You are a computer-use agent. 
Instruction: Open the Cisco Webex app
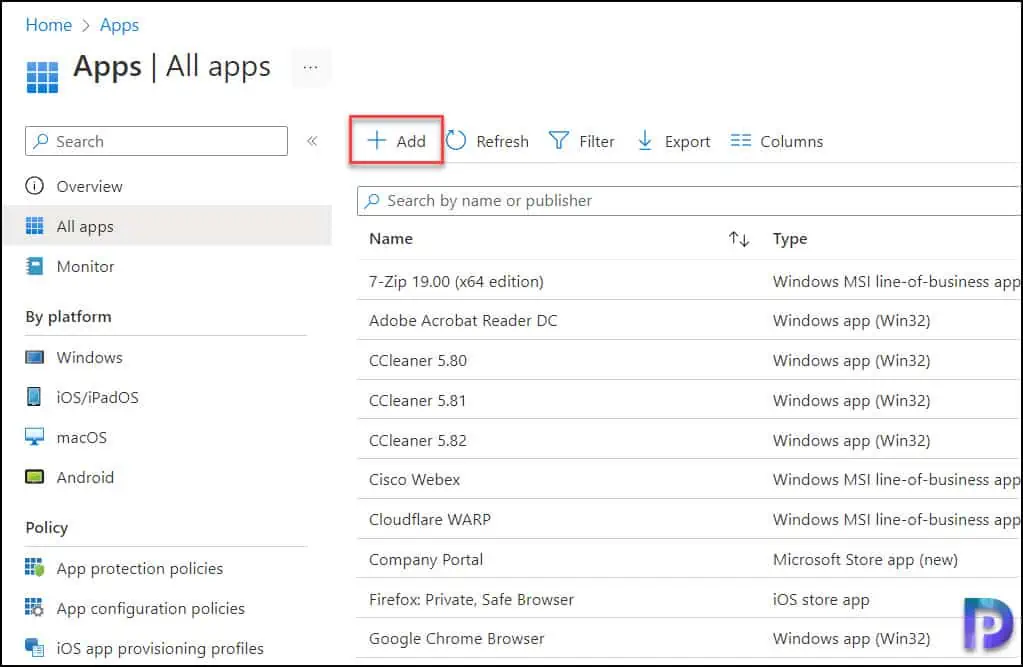click(x=414, y=480)
